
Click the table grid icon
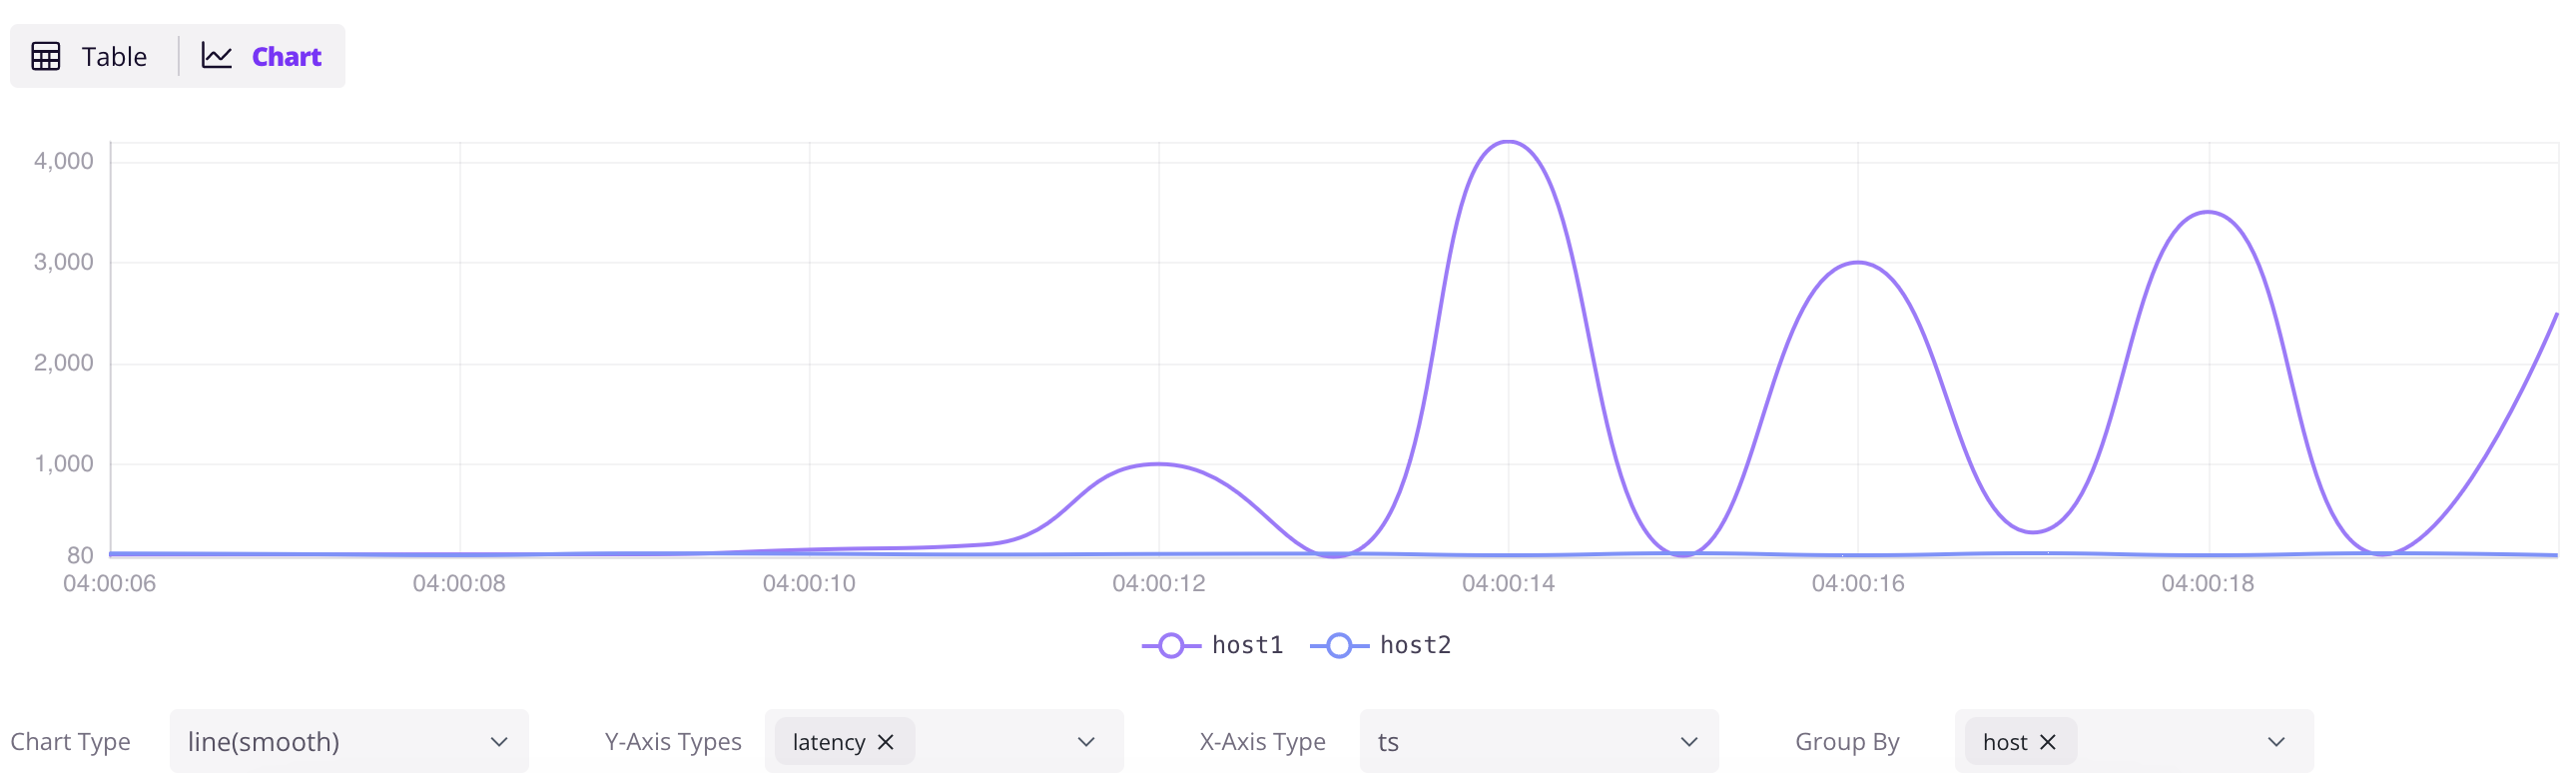[46, 57]
